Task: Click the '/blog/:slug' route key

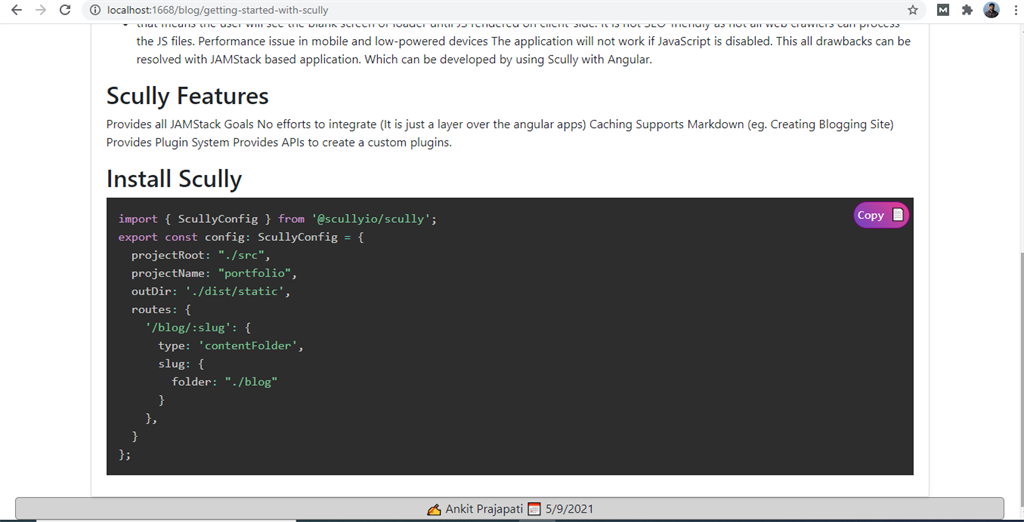Action: point(189,328)
